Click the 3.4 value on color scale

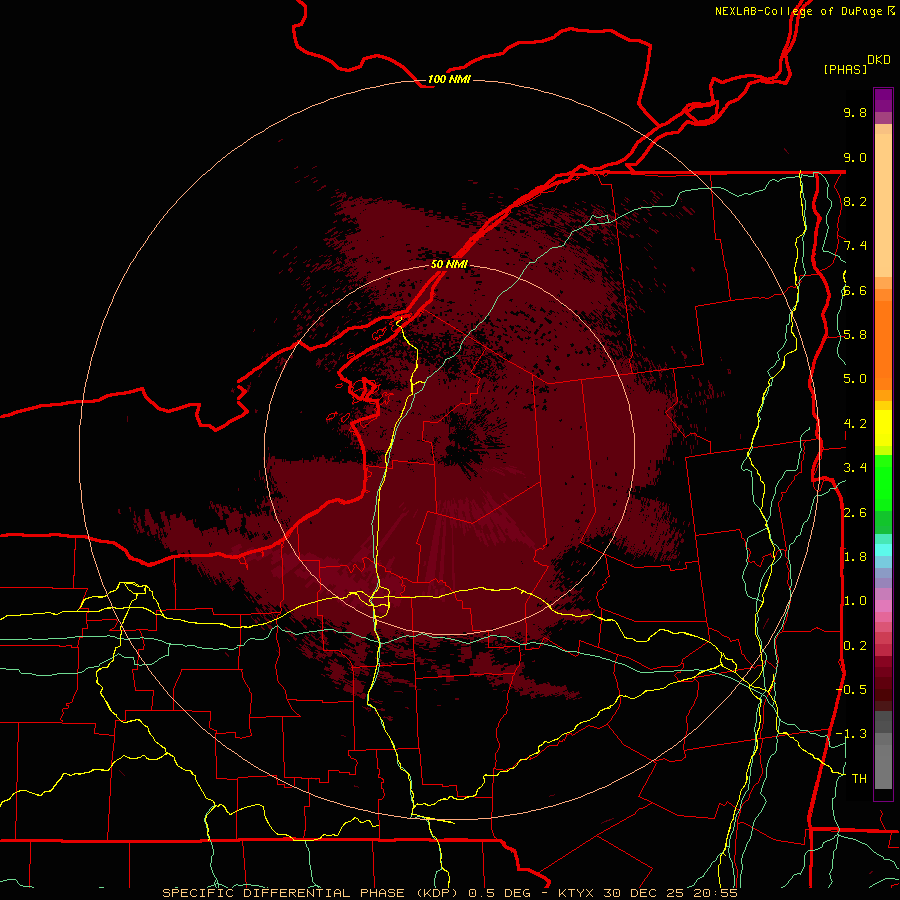(855, 468)
